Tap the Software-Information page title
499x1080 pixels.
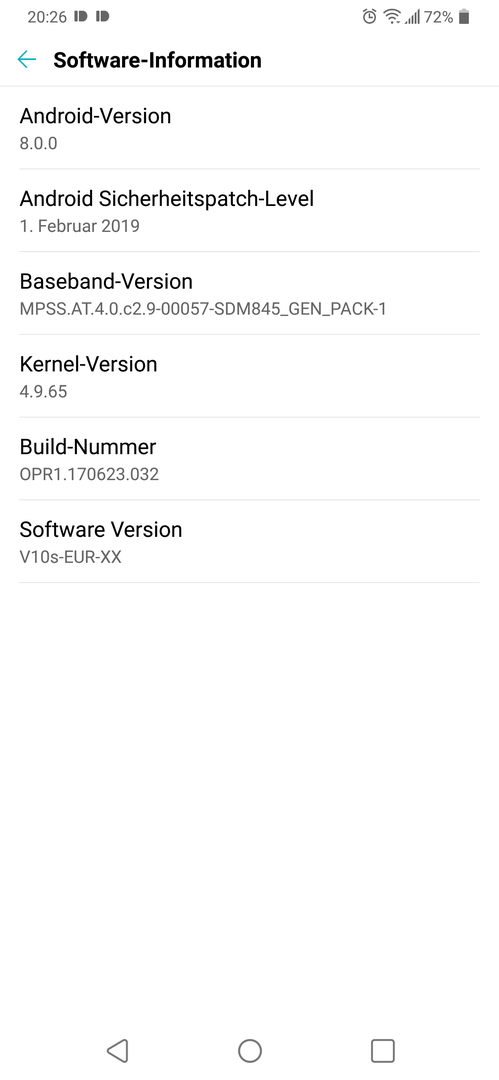tap(157, 60)
